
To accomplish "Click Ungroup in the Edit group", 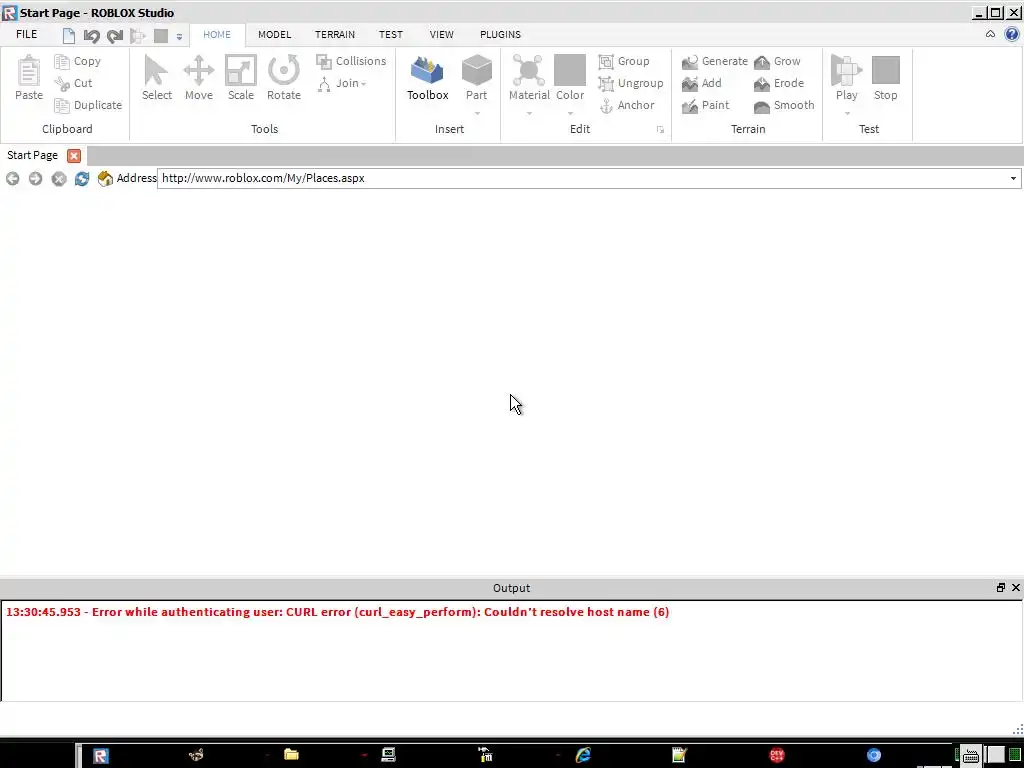I will 630,83.
